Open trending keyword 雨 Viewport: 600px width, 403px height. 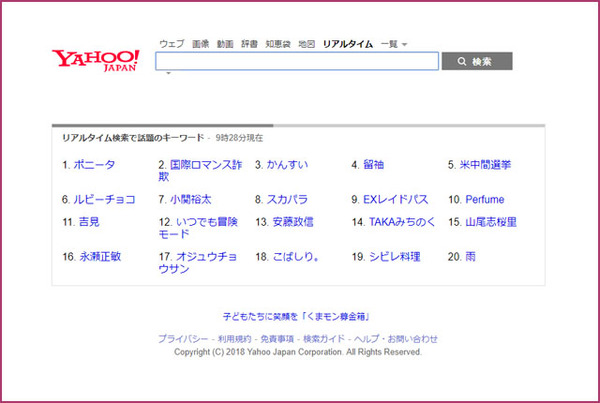(x=470, y=256)
